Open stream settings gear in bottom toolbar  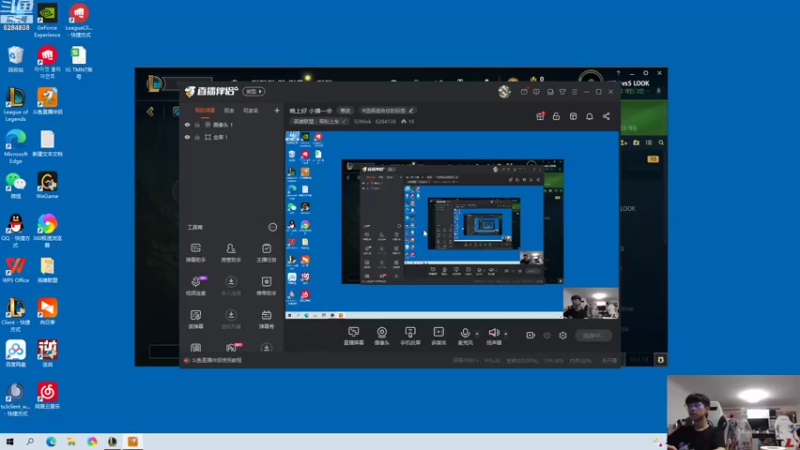(x=563, y=336)
